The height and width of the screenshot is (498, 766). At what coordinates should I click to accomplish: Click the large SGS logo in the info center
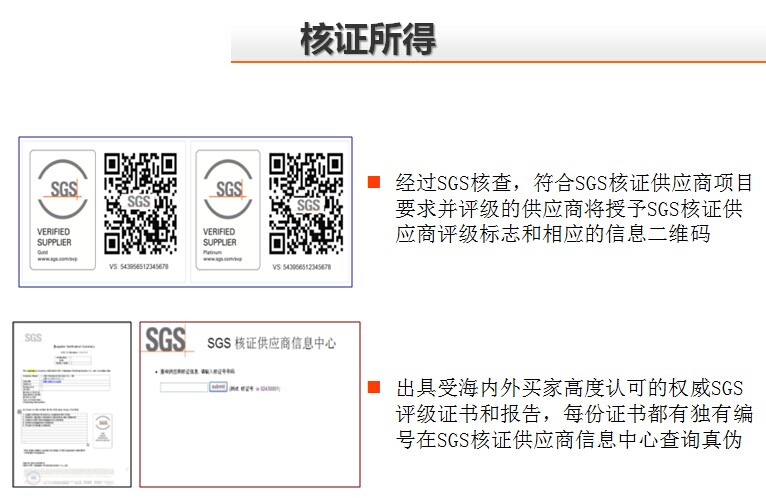166,339
